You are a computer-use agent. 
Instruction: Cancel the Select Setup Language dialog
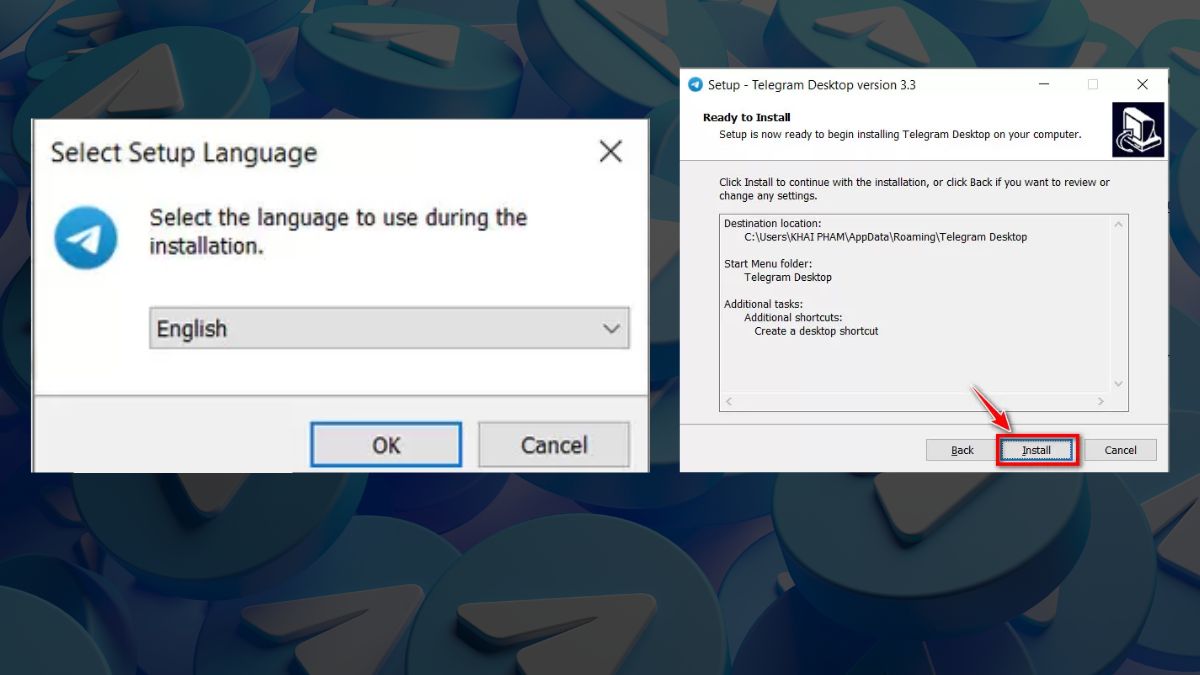[x=554, y=445]
